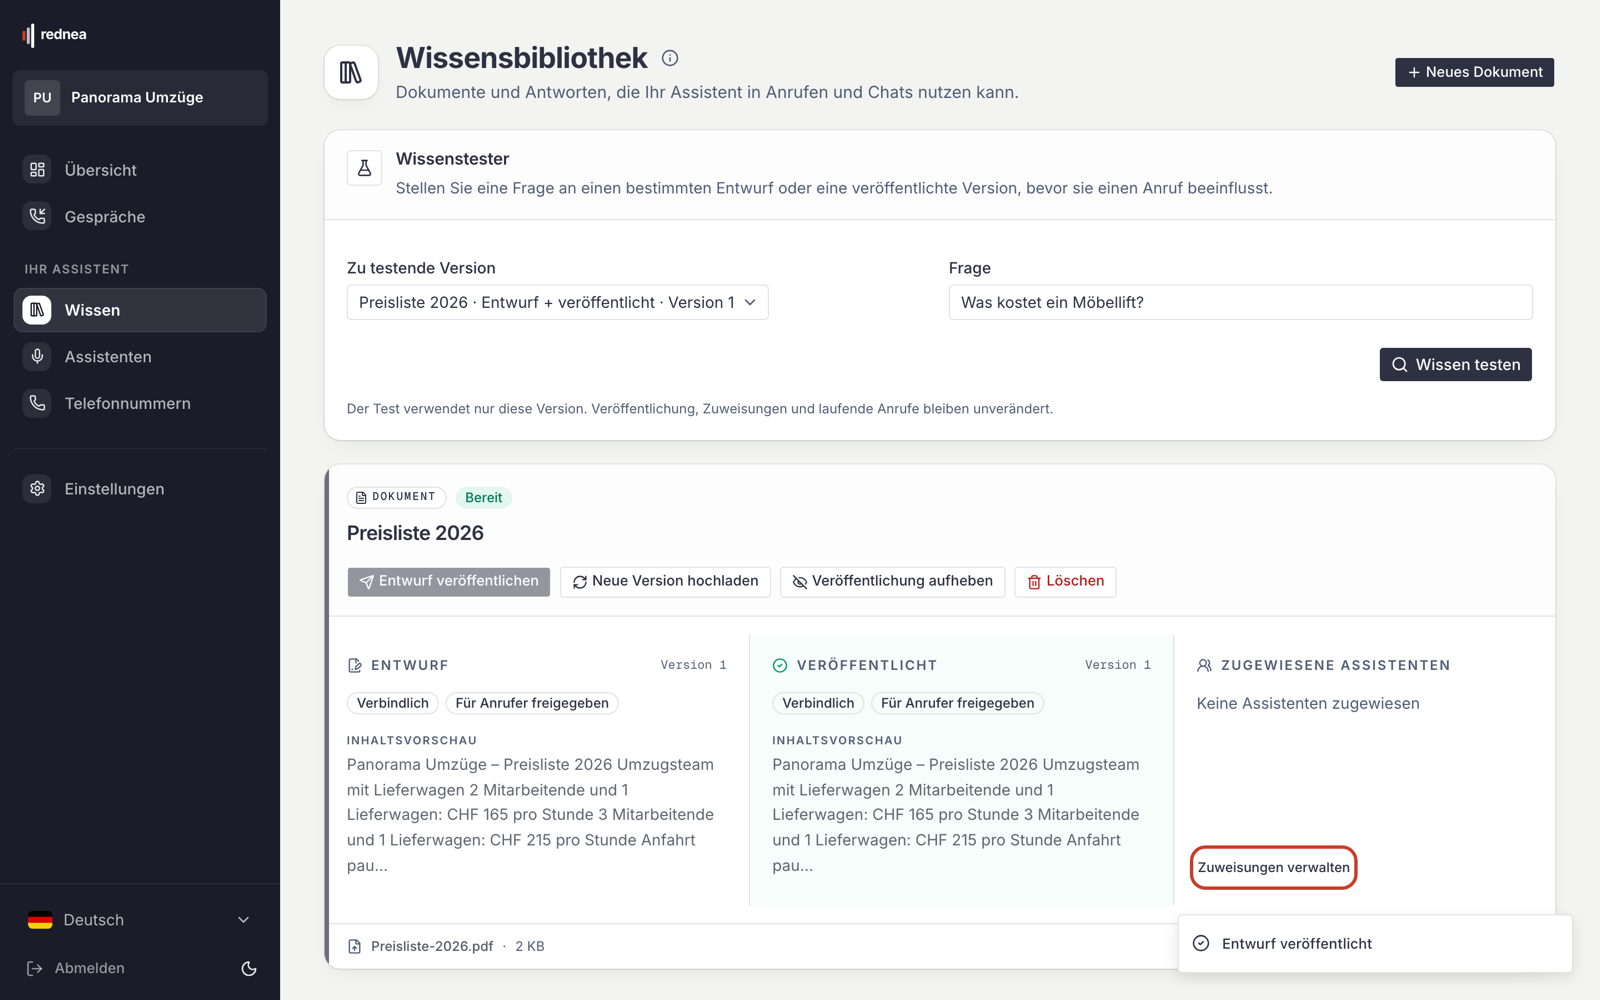Viewport: 1600px width, 1000px height.
Task: Open Übersicht in the sidebar
Action: [140, 170]
